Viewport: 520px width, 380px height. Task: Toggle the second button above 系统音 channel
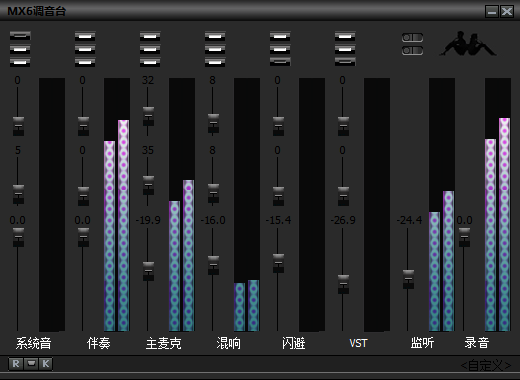[x=20, y=49]
